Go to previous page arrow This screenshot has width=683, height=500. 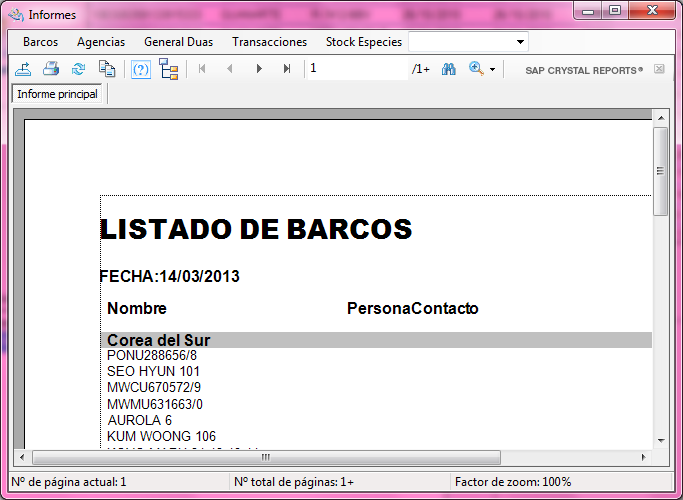(x=230, y=69)
